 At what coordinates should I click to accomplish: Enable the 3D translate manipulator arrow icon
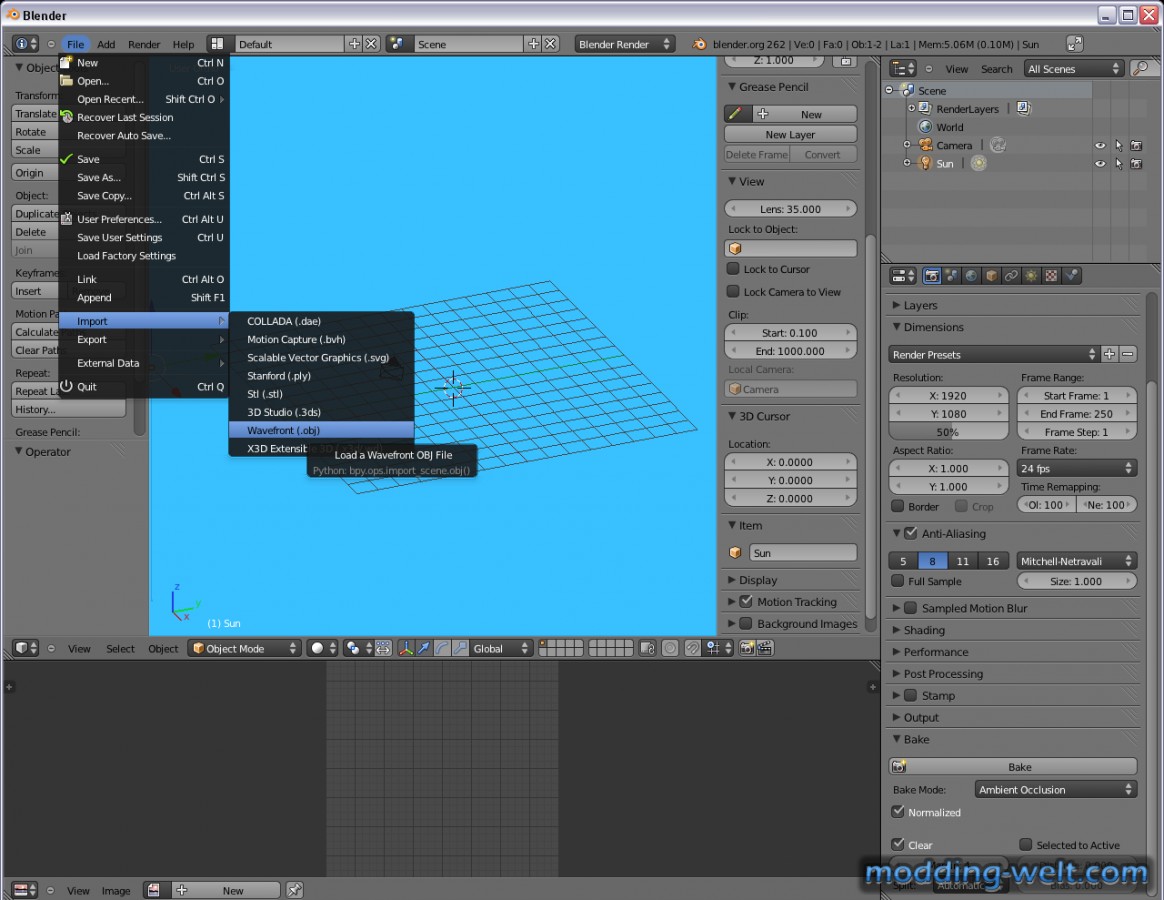(x=424, y=648)
